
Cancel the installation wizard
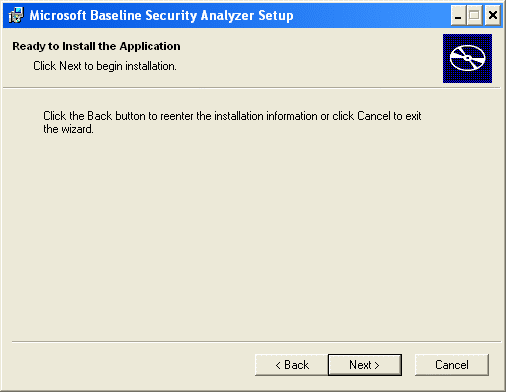click(x=452, y=365)
